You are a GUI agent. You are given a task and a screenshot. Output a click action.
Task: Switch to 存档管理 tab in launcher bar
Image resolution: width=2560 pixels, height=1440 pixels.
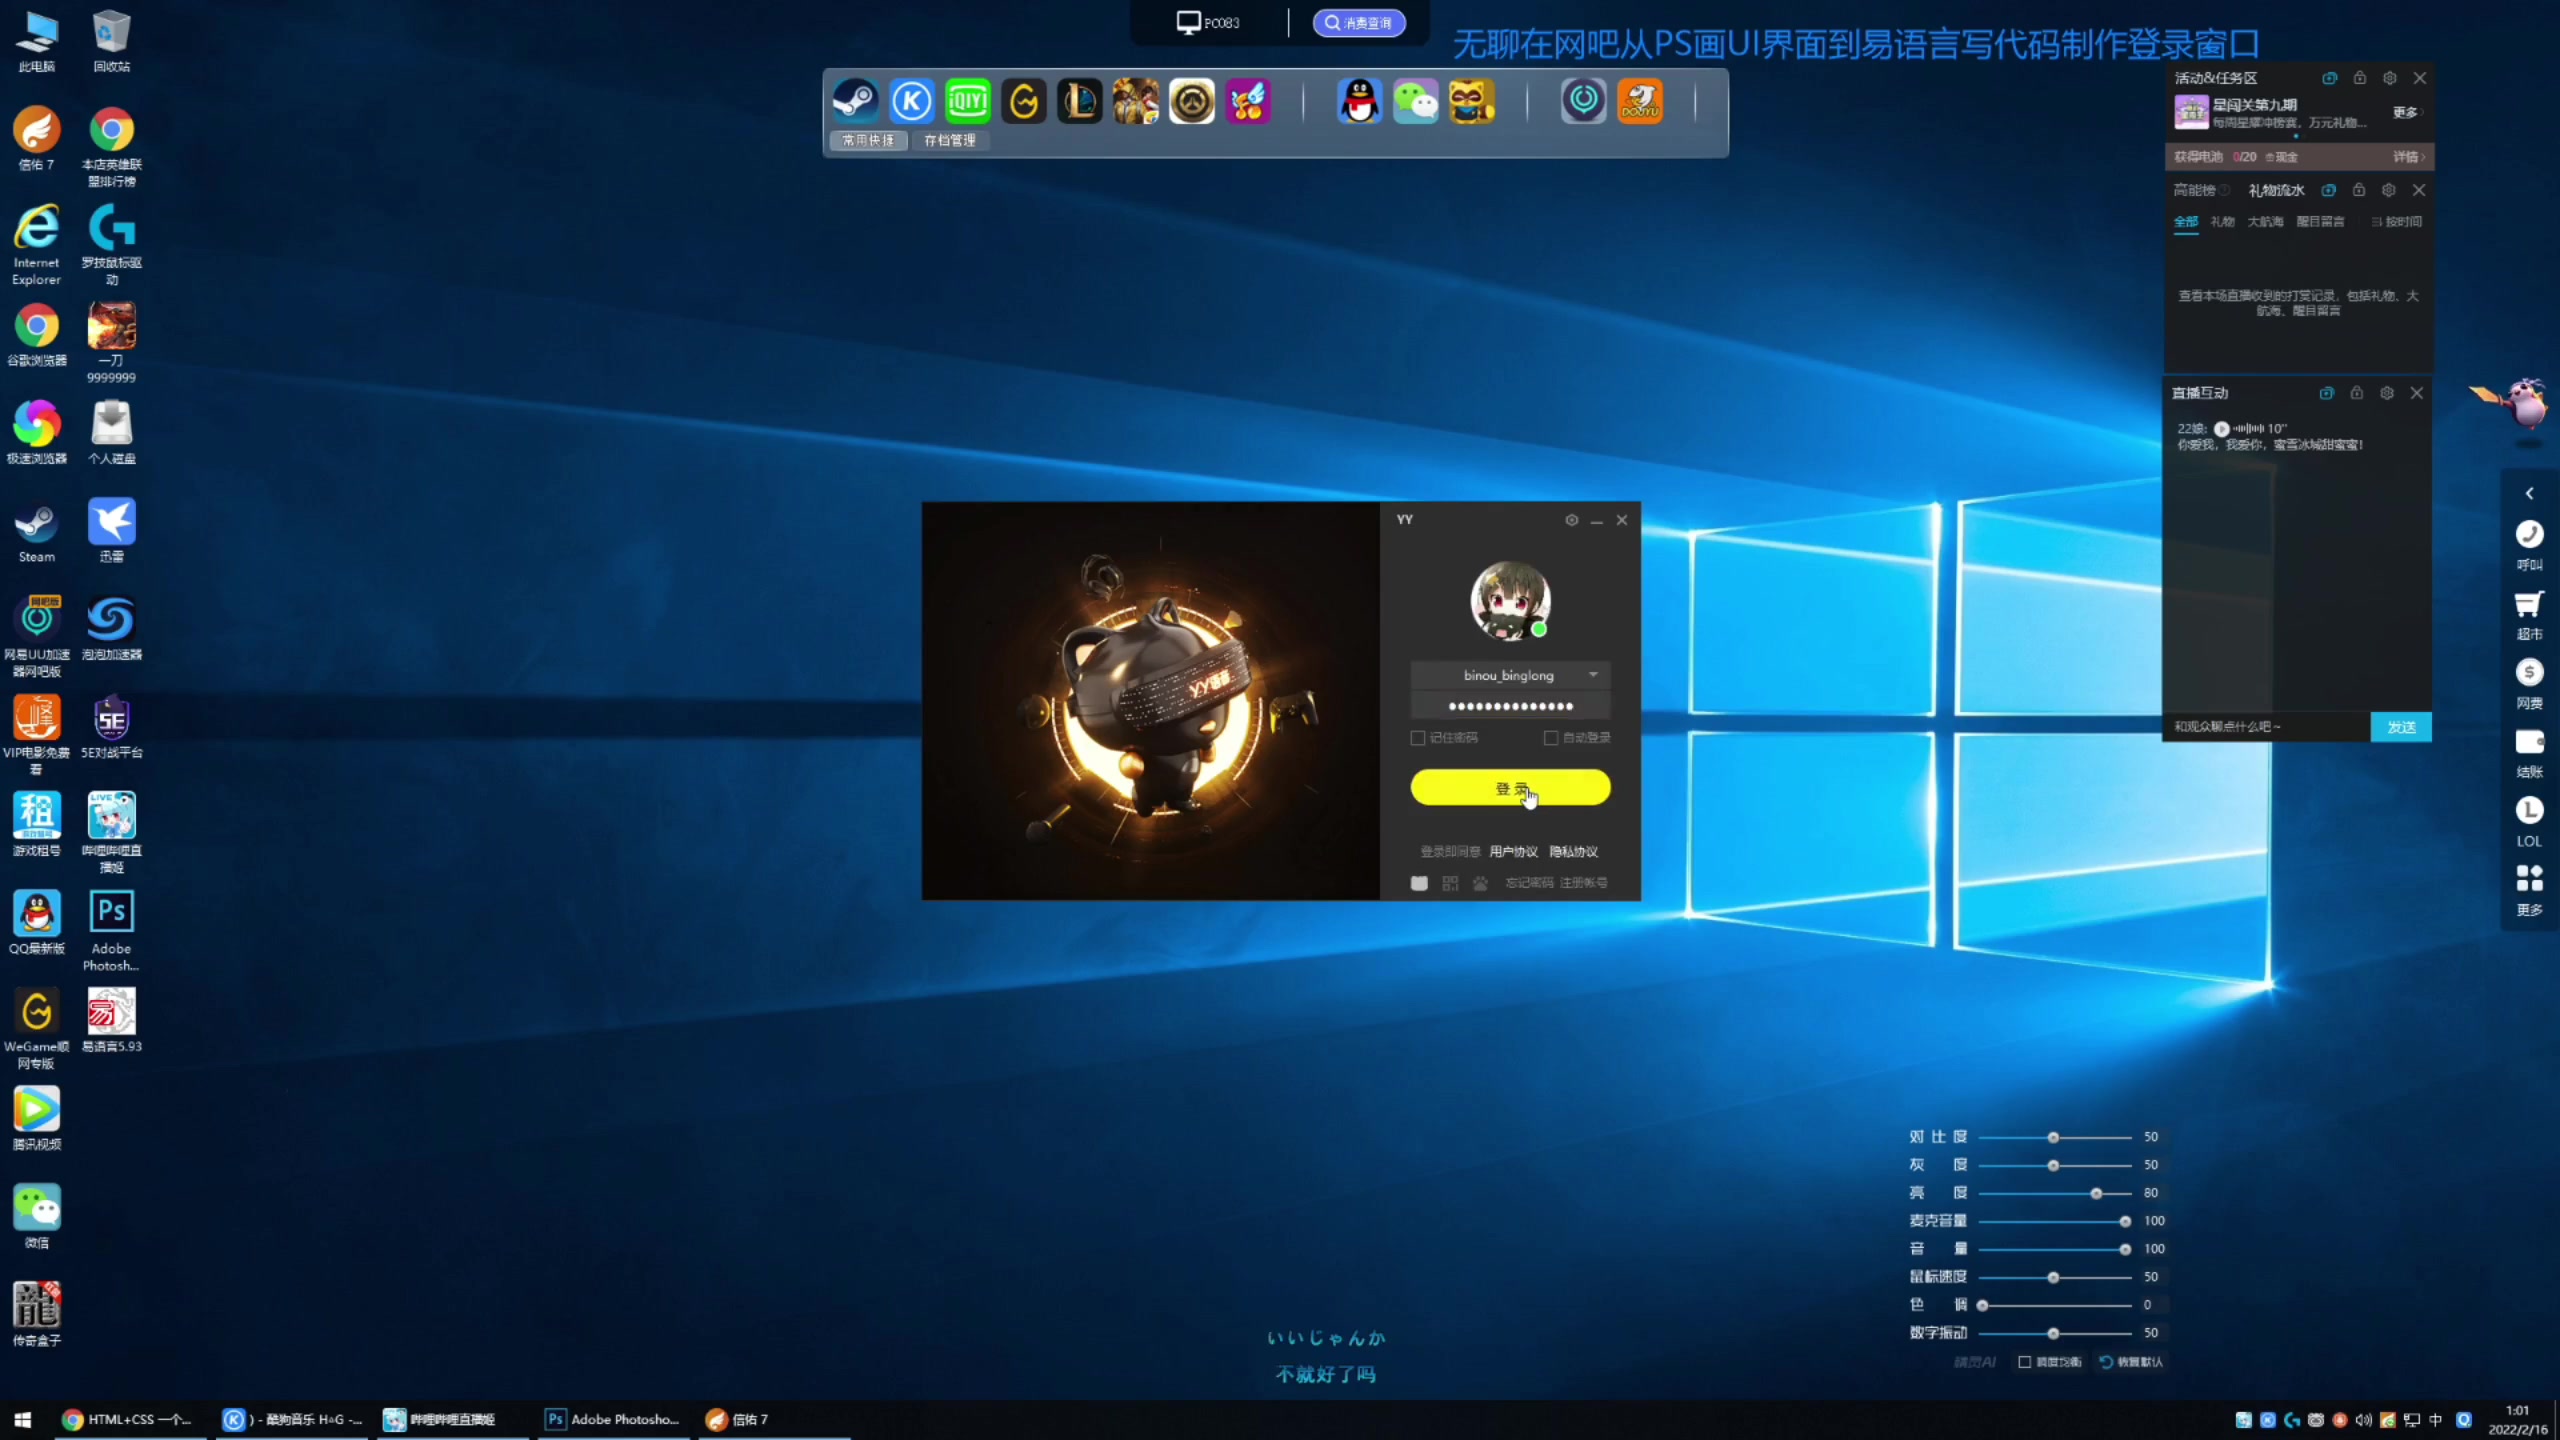(950, 141)
